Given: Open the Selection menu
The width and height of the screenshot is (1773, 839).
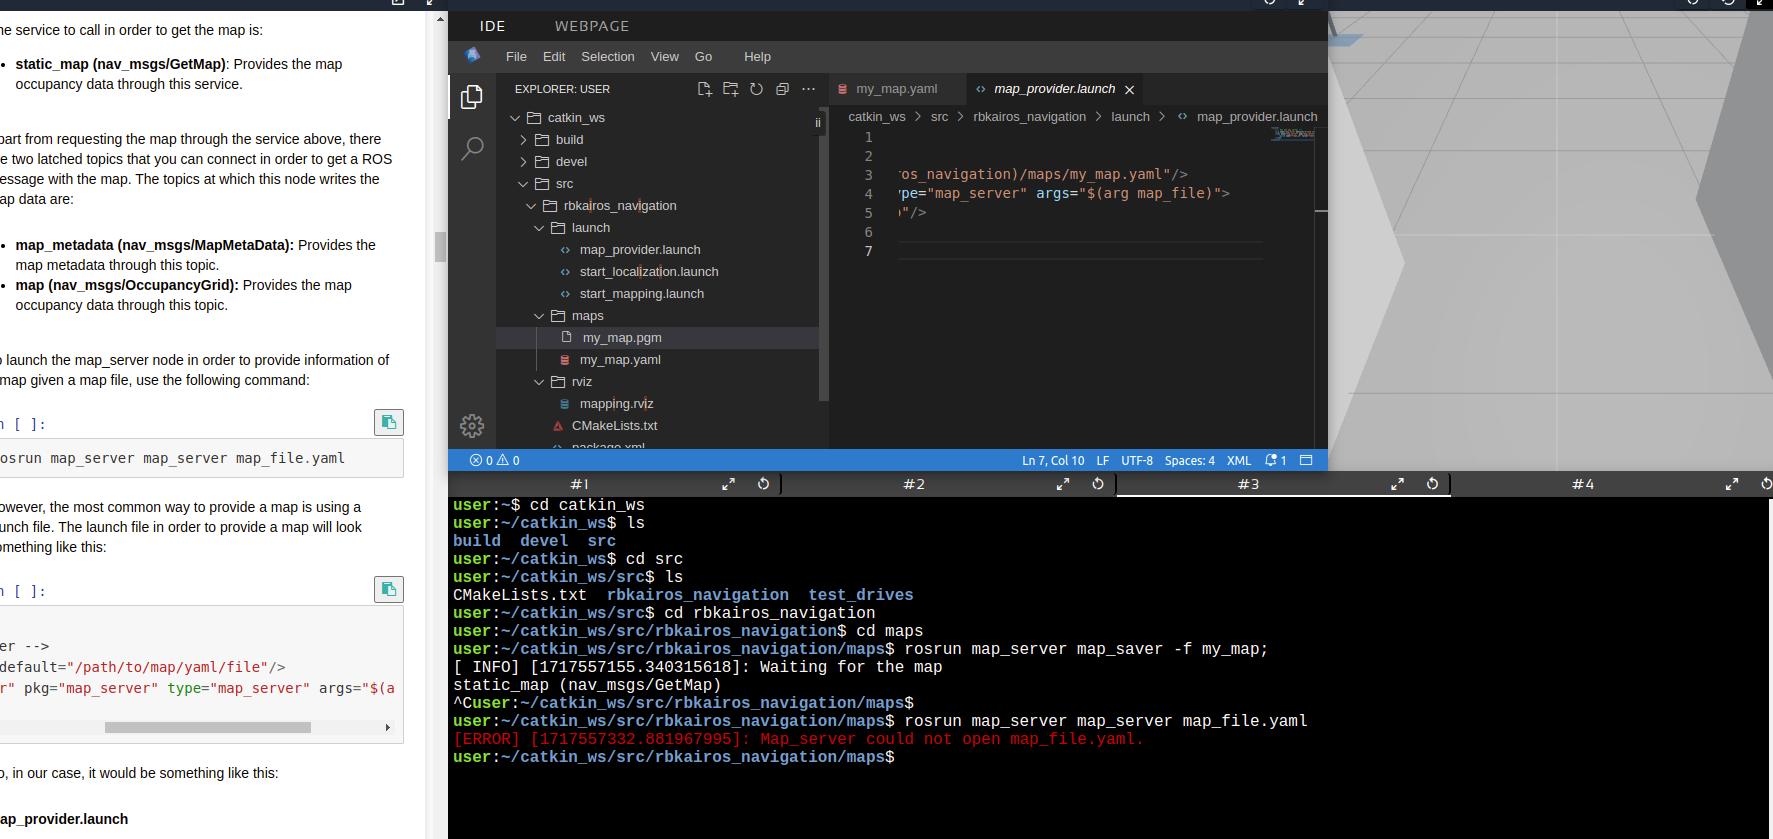Looking at the screenshot, I should tap(607, 57).
